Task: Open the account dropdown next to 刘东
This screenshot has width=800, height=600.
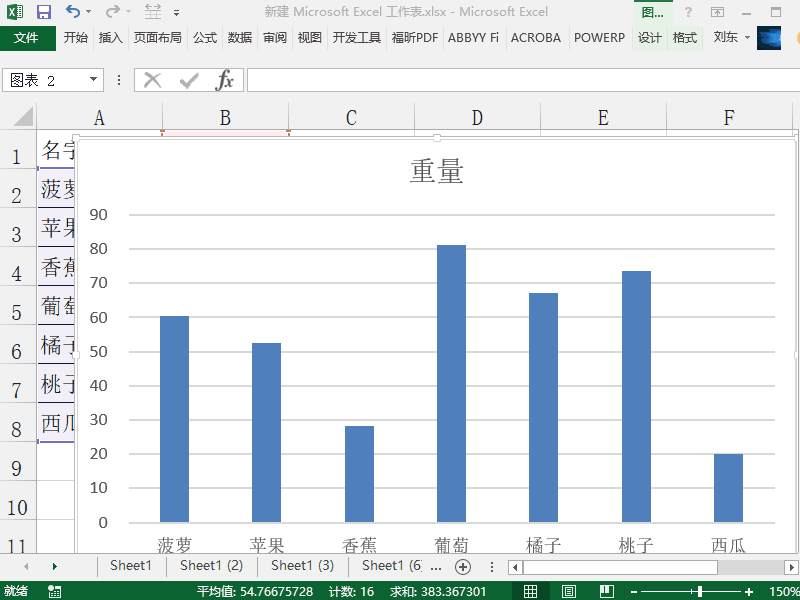Action: point(747,38)
